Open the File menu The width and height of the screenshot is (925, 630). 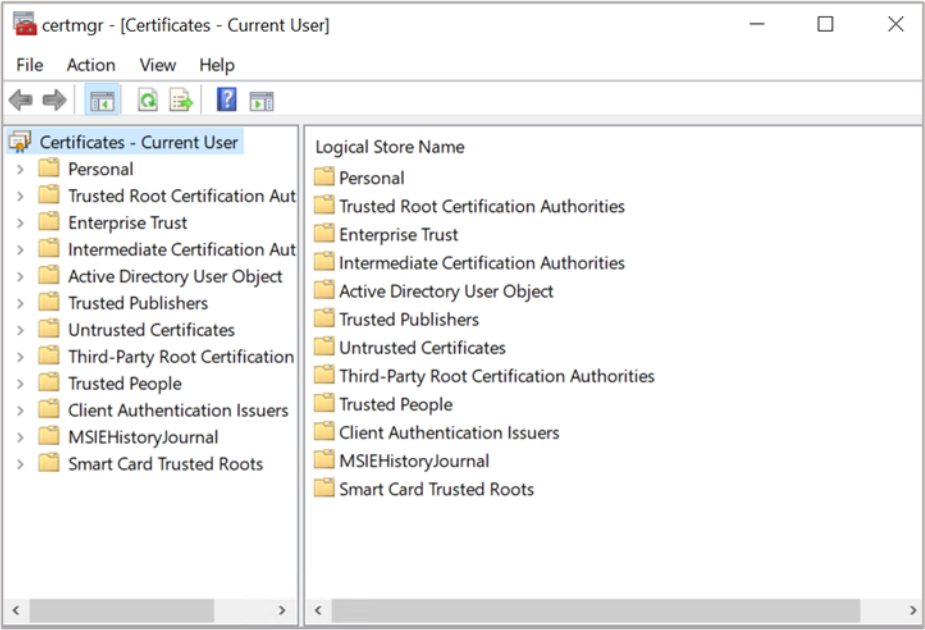pos(29,65)
